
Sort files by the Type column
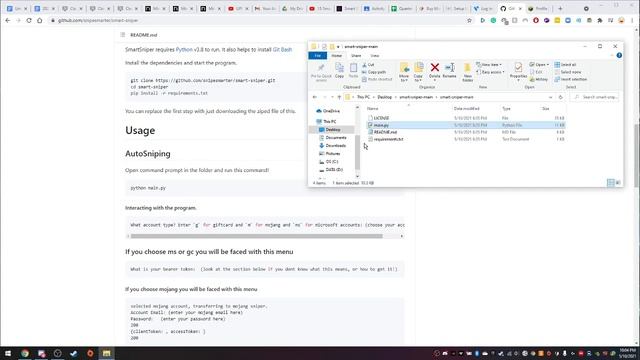click(x=506, y=109)
